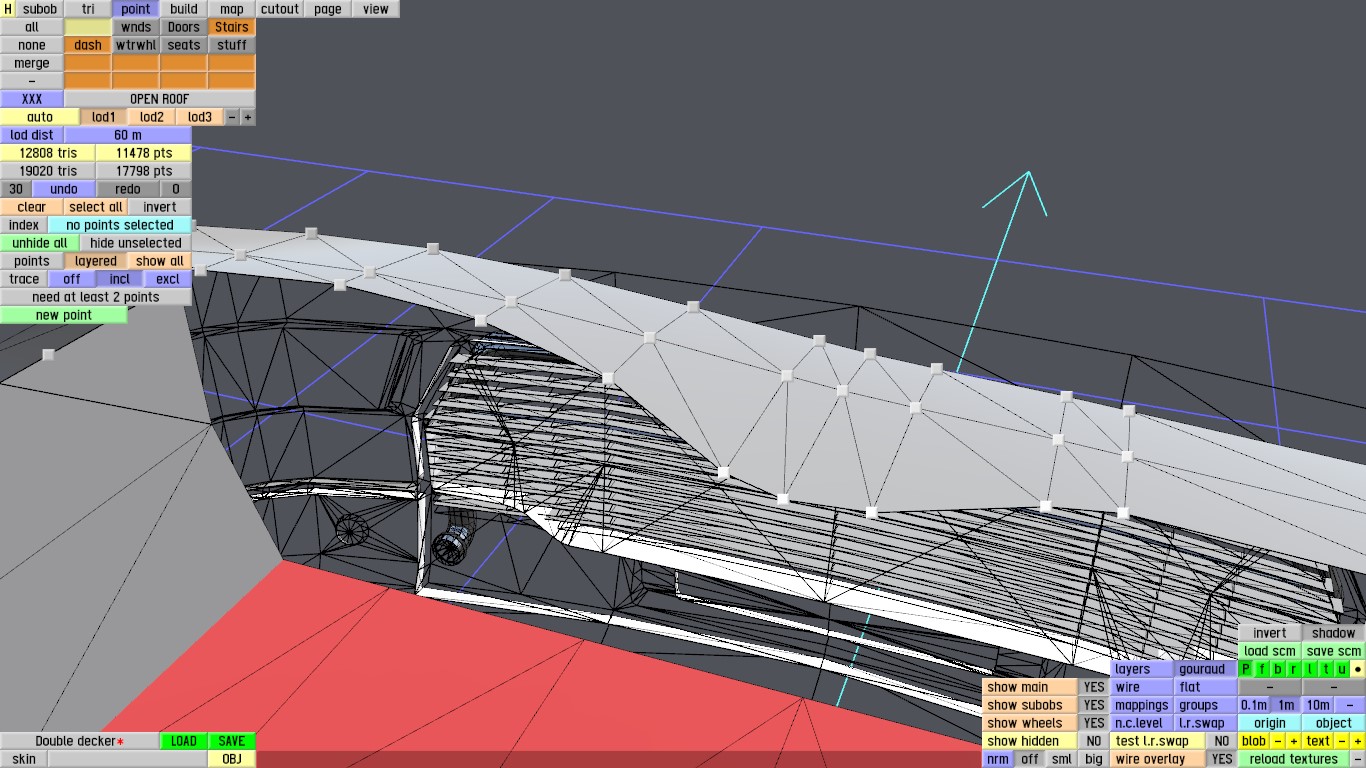Open the cutout tab
The image size is (1366, 768).
click(x=280, y=9)
